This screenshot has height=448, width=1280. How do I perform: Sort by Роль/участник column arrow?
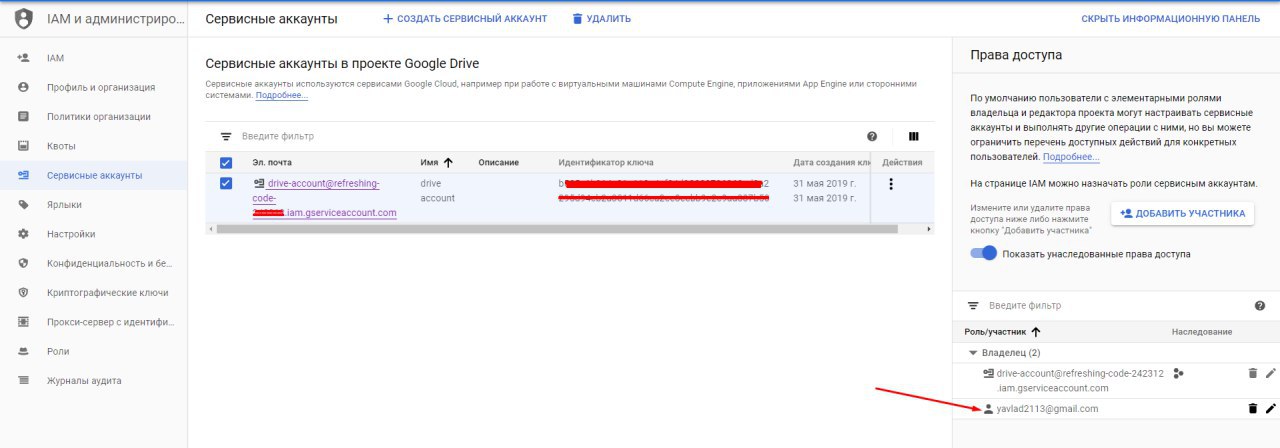click(1036, 331)
